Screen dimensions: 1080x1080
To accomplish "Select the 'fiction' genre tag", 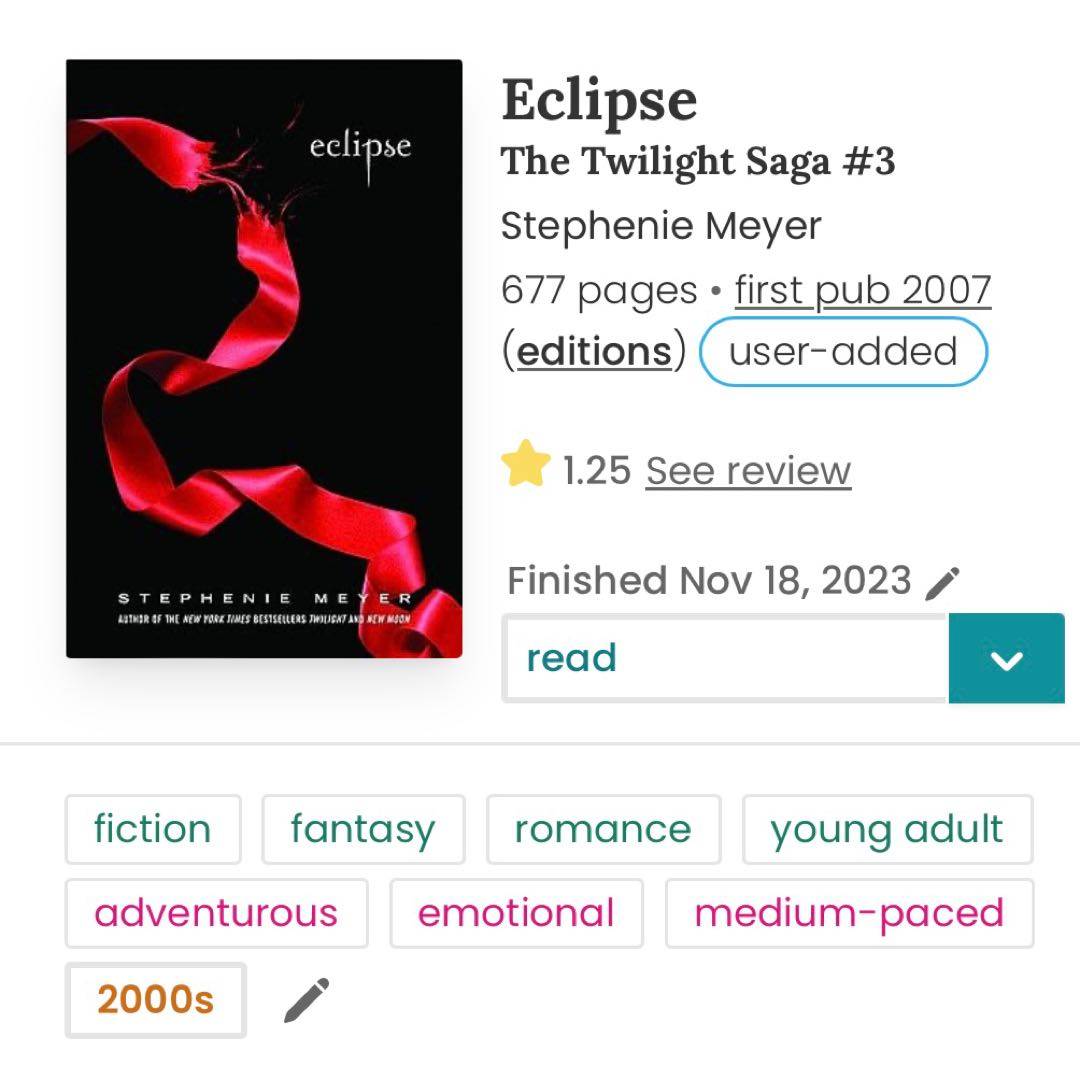I will 153,829.
